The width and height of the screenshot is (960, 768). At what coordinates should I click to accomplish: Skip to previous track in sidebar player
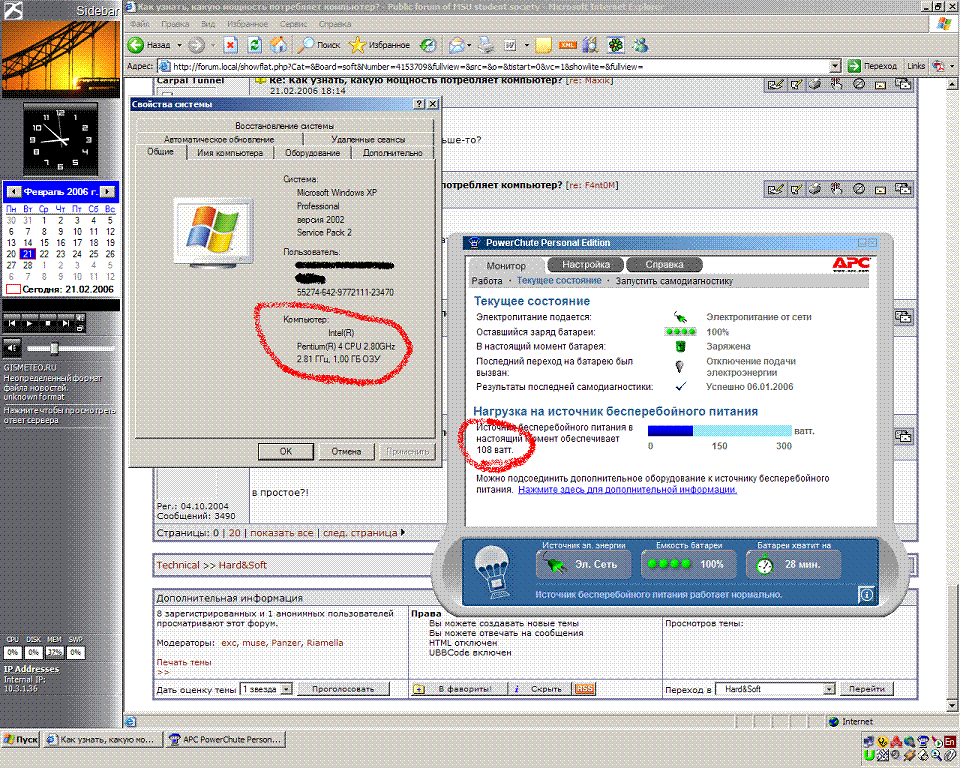tap(11, 323)
